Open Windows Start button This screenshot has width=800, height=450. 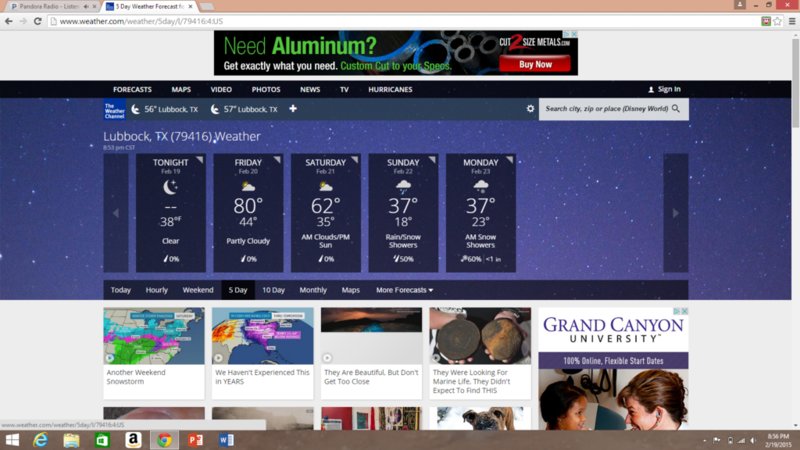pos(12,440)
